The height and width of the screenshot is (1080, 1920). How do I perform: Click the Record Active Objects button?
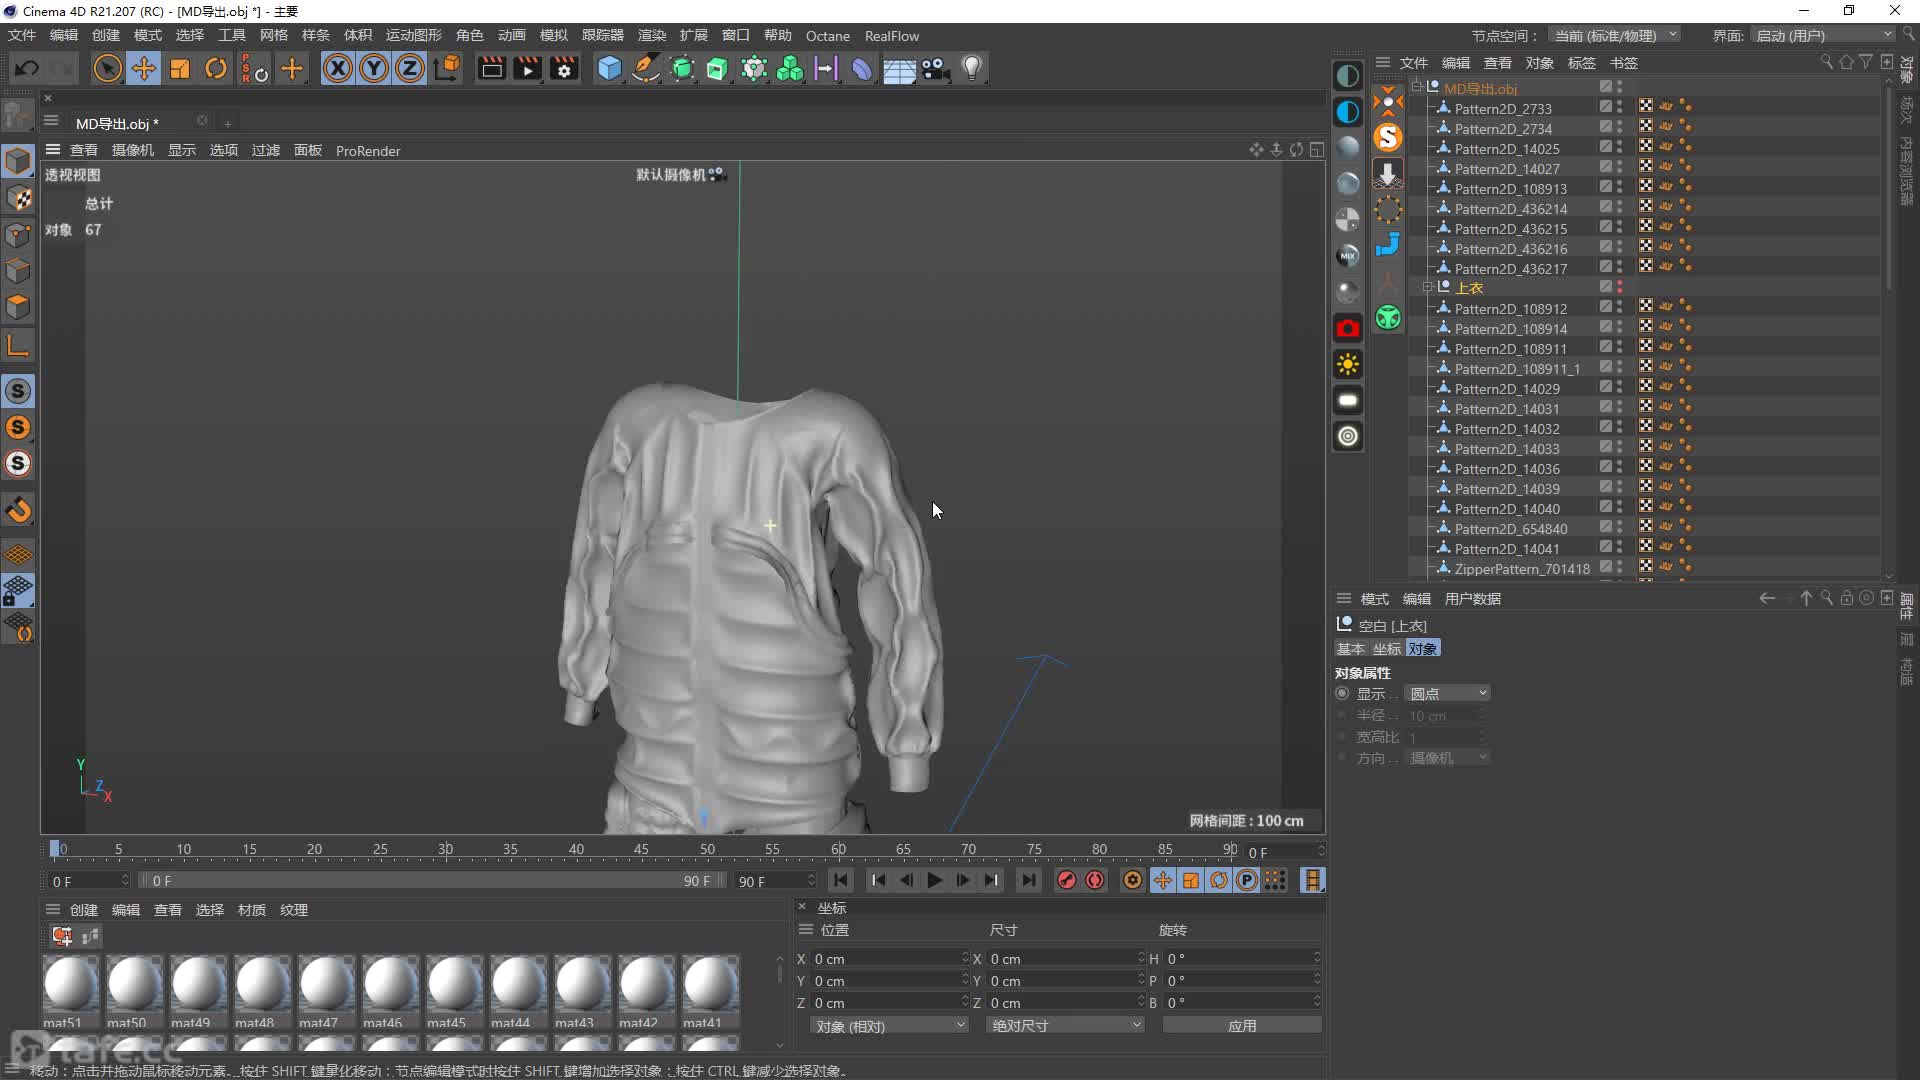point(1067,880)
